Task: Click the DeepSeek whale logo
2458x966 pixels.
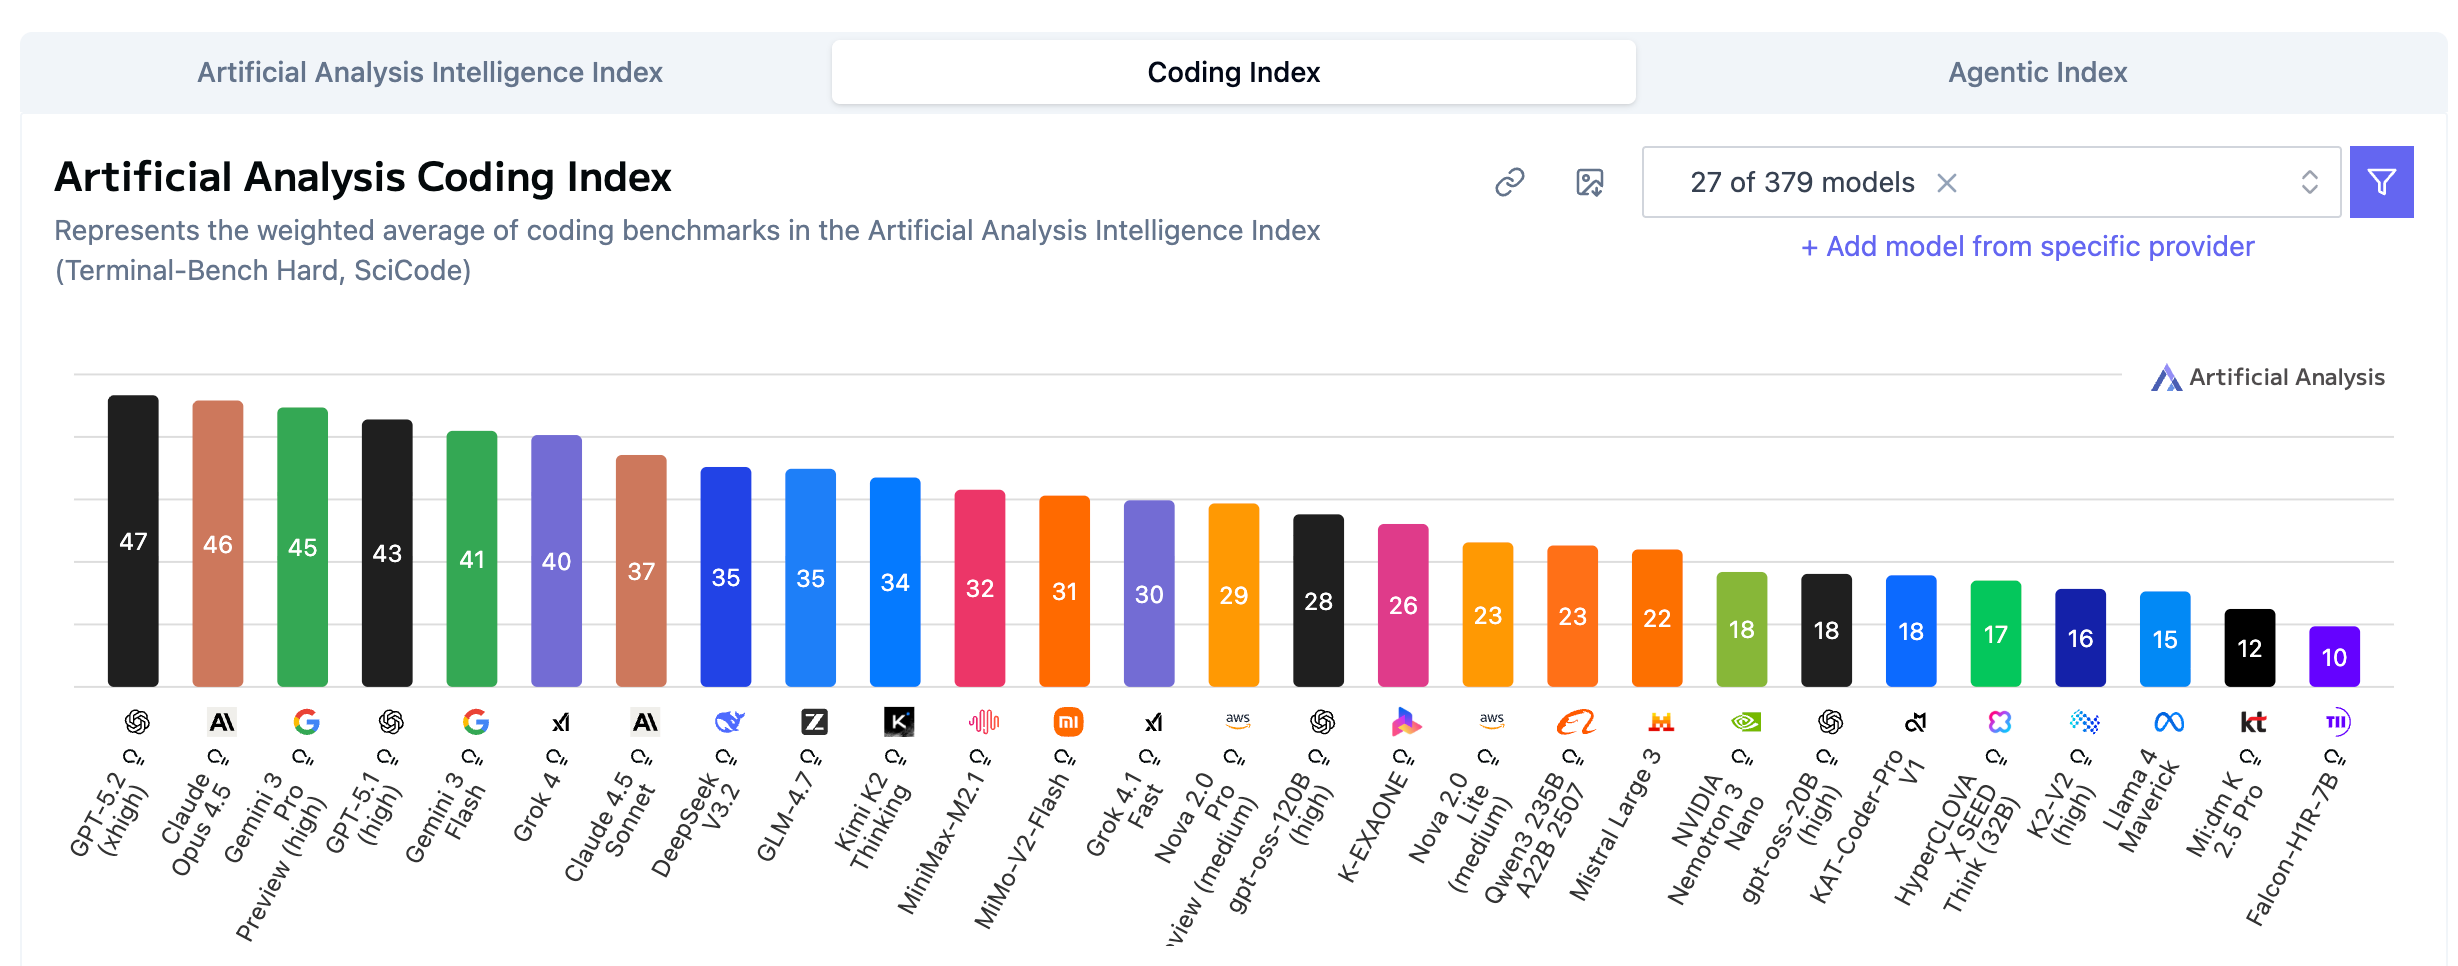Action: pyautogui.click(x=729, y=721)
